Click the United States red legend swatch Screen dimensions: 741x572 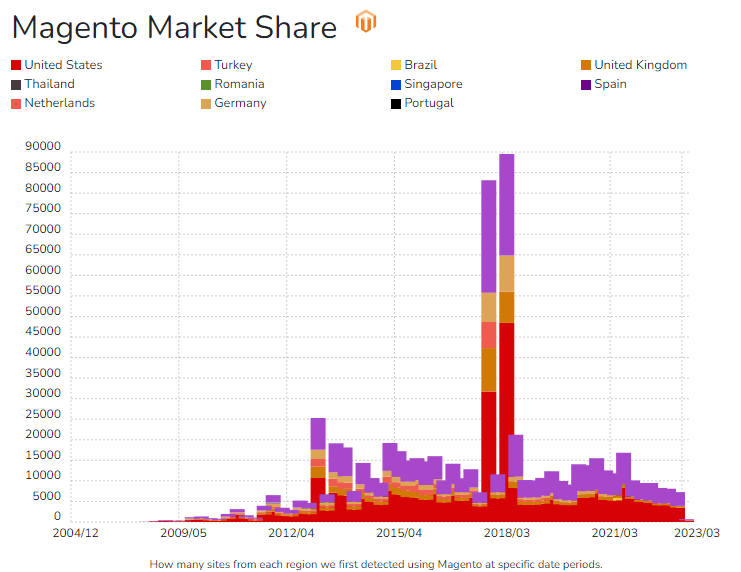[16, 65]
